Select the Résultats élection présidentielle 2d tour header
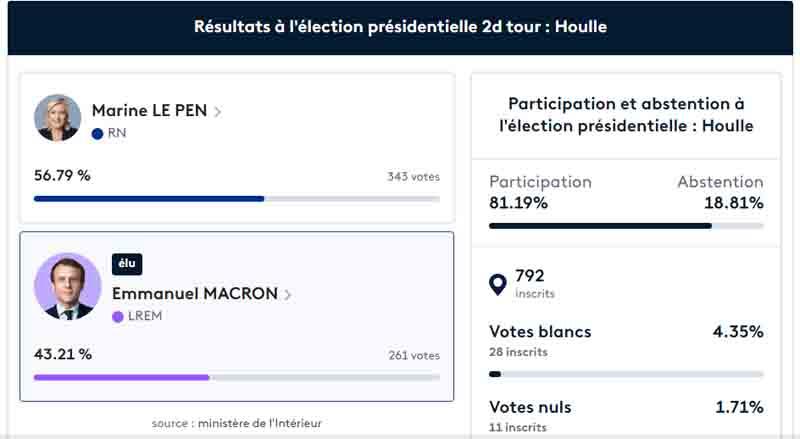 pos(401,27)
